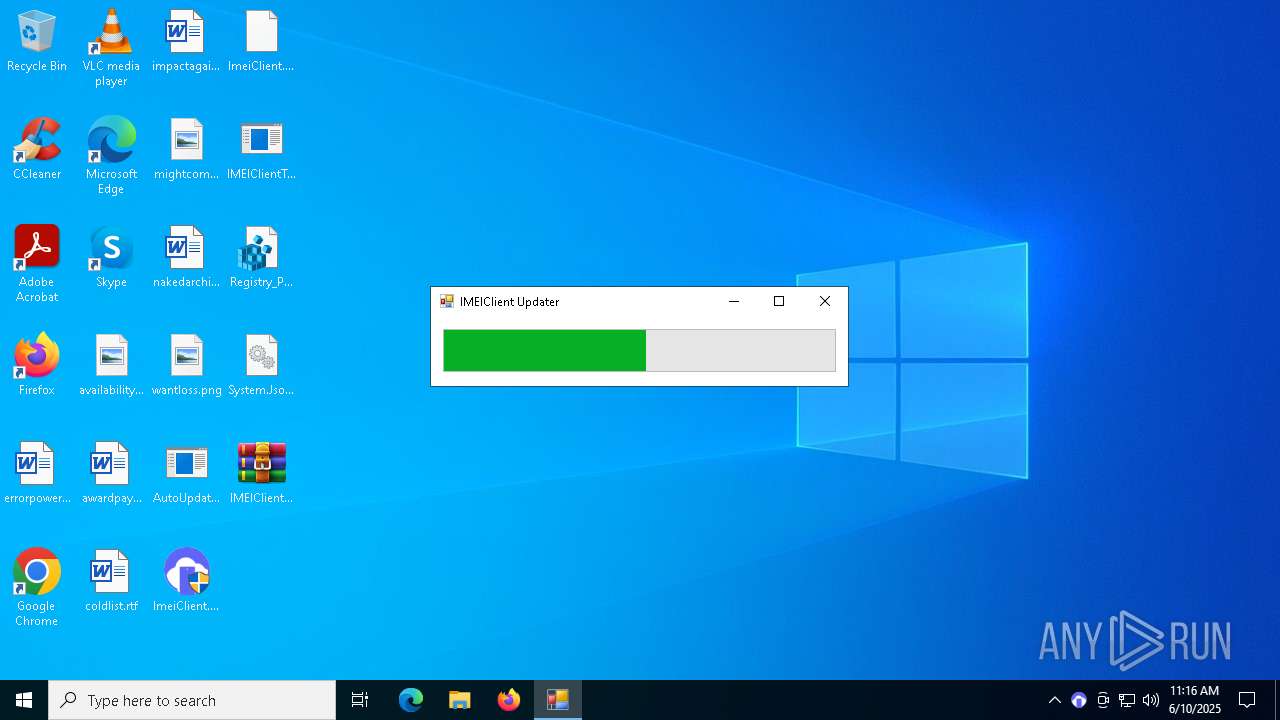
Task: Maximize the IMEIClient Updater window
Action: pyautogui.click(x=779, y=301)
